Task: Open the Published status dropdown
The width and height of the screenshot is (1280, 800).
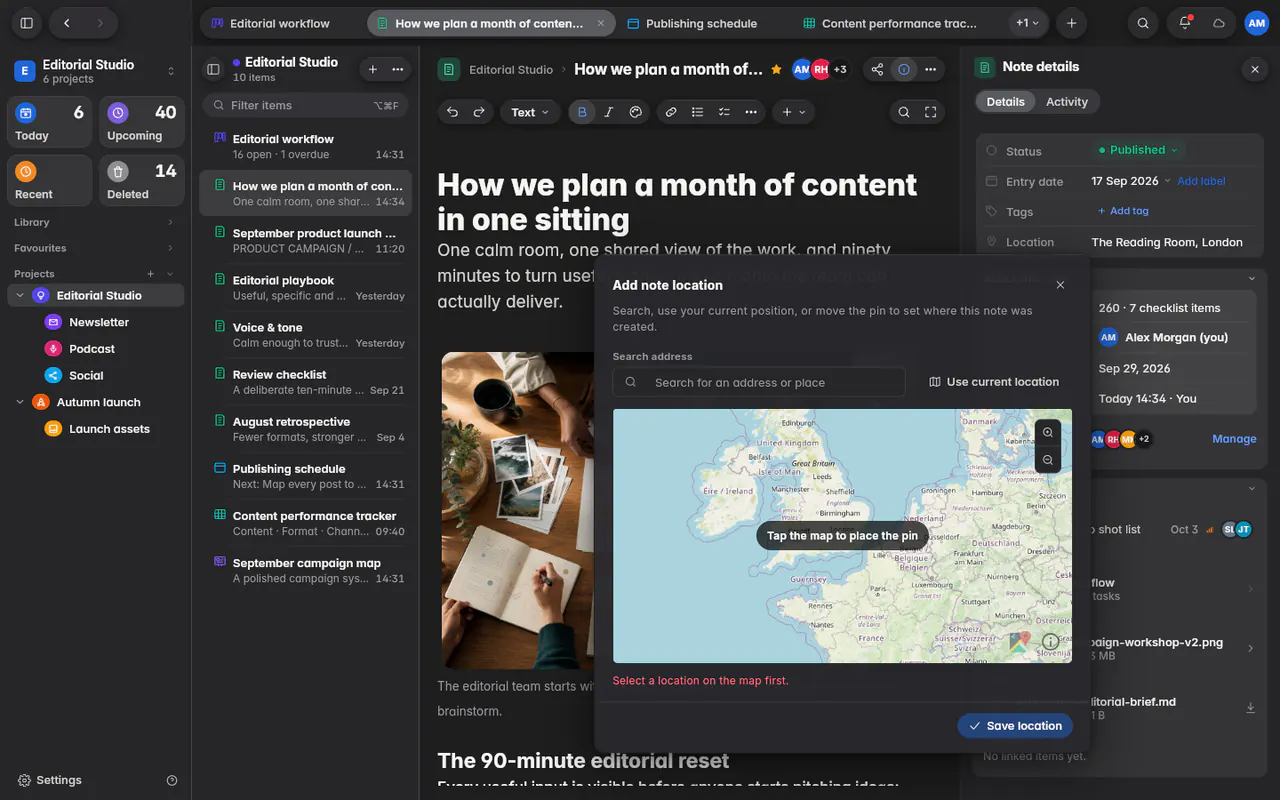Action: tap(1138, 150)
